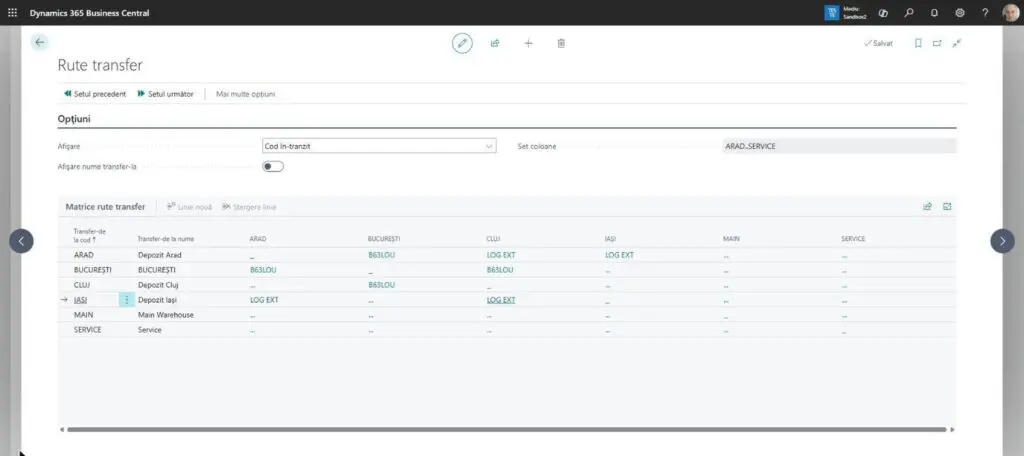Click Dynamics 365 Business Central title

tap(89, 12)
